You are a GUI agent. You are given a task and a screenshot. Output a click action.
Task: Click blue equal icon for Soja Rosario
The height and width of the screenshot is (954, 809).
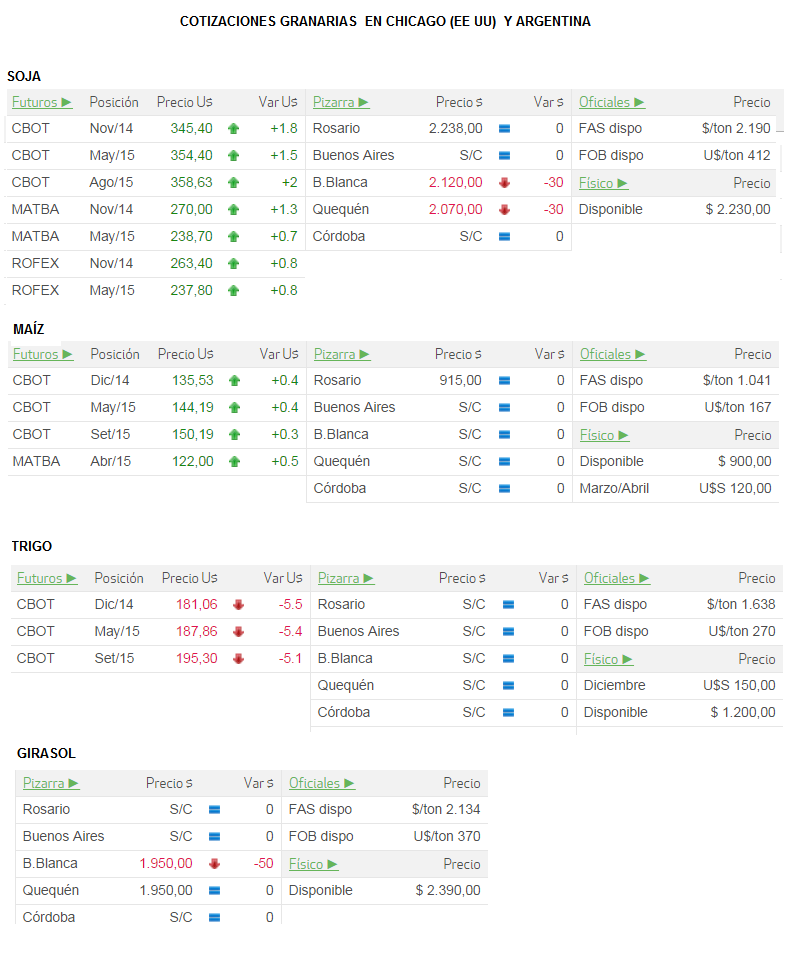(x=504, y=128)
